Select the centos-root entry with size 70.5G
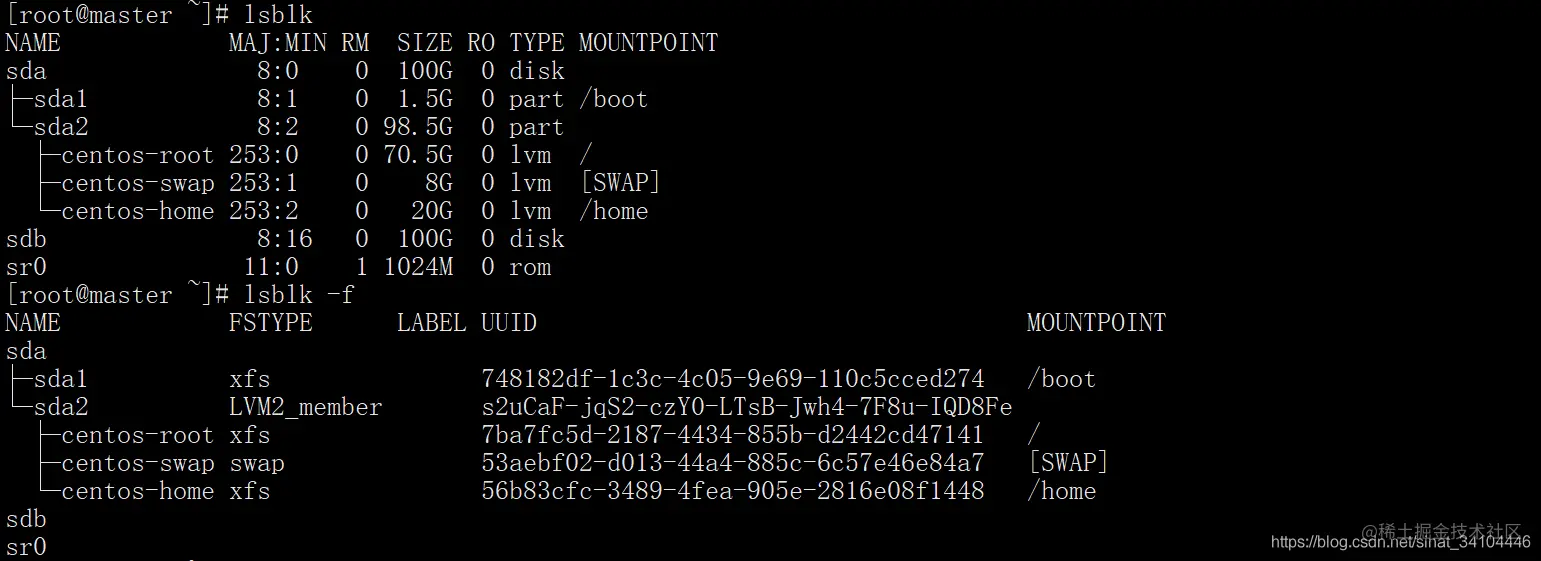Image resolution: width=1541 pixels, height=561 pixels. pos(137,155)
